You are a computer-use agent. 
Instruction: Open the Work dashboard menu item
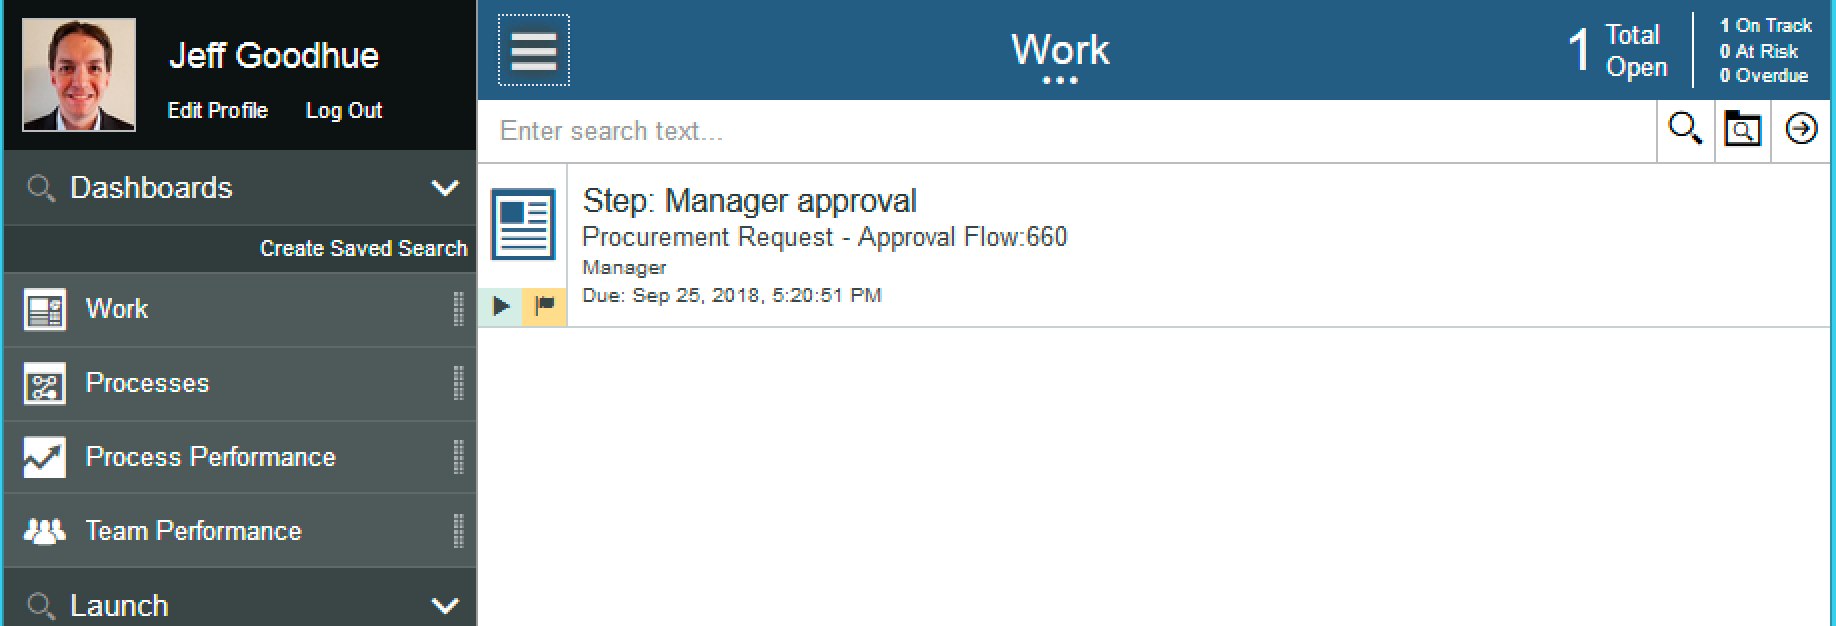pos(117,309)
